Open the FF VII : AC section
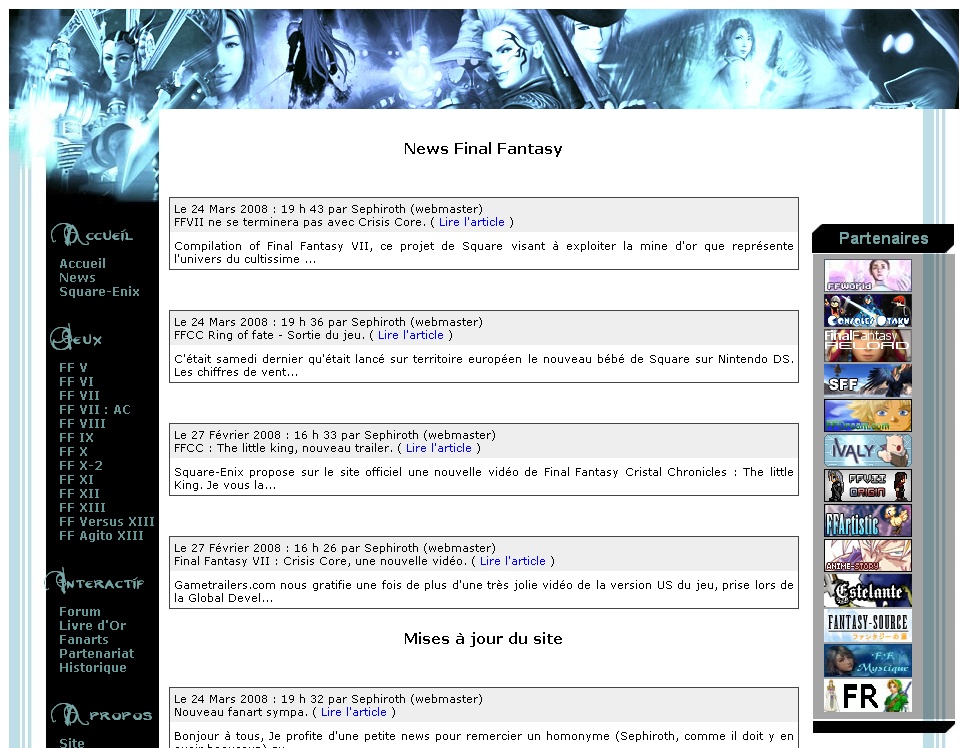The image size is (968, 748). click(x=94, y=410)
